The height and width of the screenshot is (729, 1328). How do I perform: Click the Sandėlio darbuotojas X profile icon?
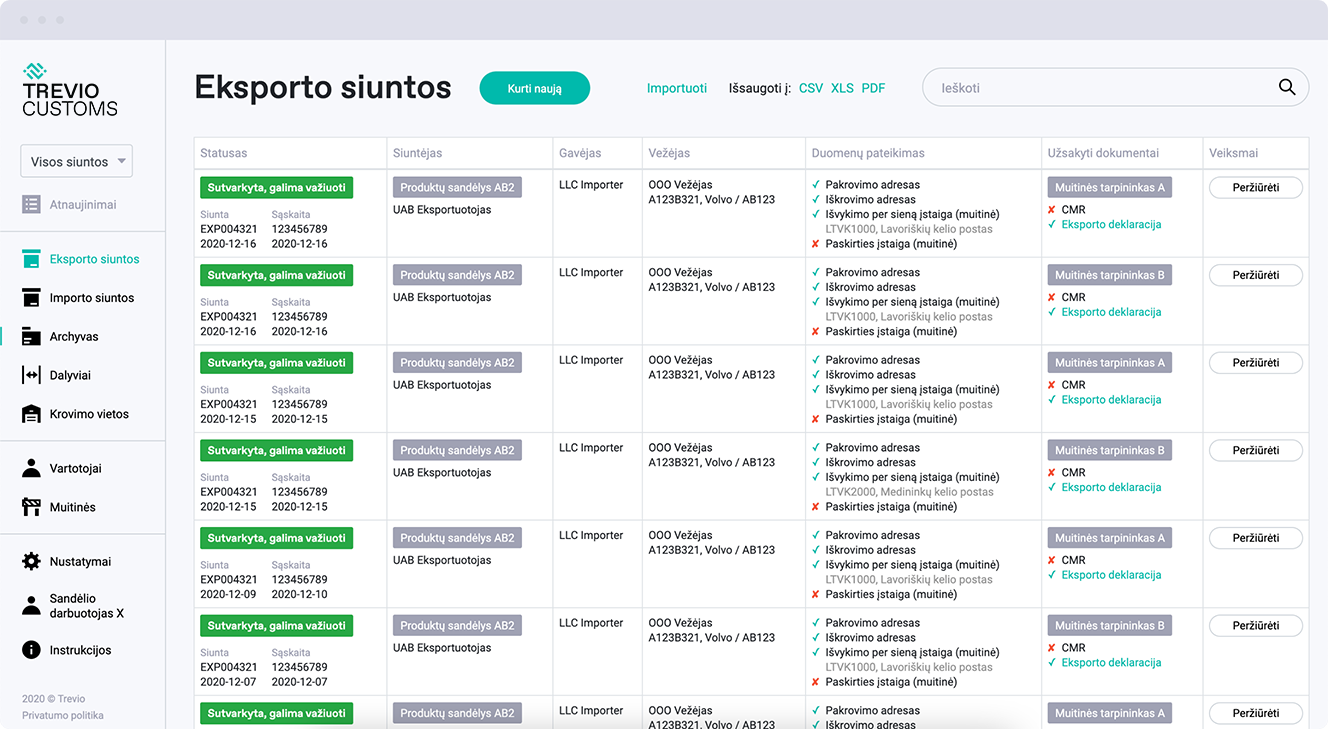tap(31, 606)
